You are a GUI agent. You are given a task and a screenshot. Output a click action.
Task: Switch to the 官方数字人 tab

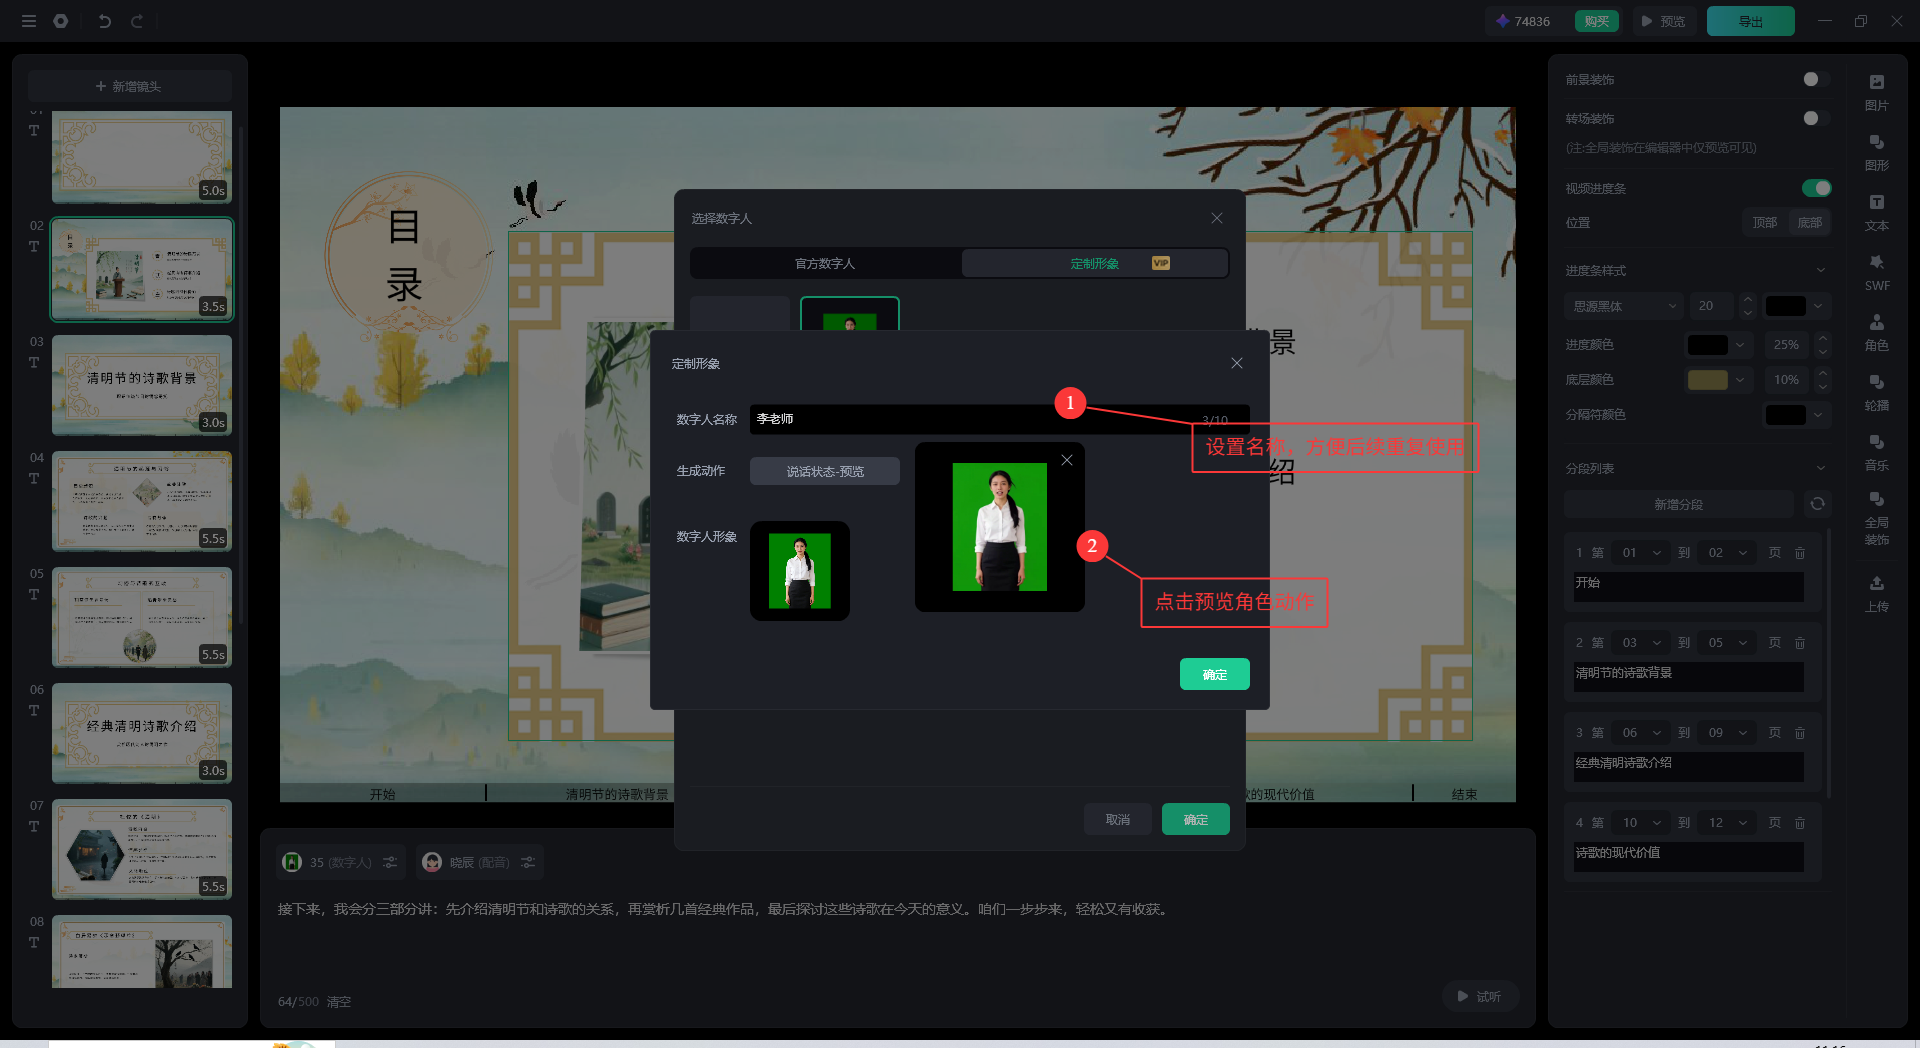pos(825,263)
